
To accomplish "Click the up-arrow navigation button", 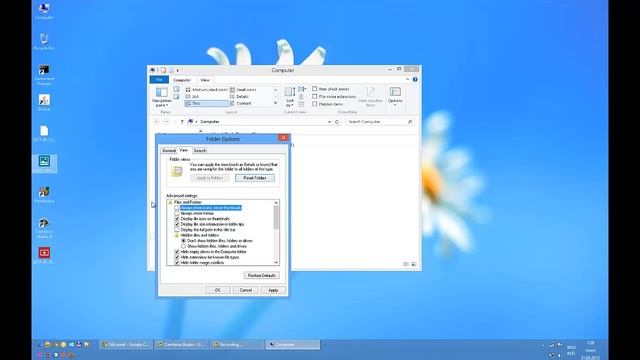I will [x=182, y=122].
